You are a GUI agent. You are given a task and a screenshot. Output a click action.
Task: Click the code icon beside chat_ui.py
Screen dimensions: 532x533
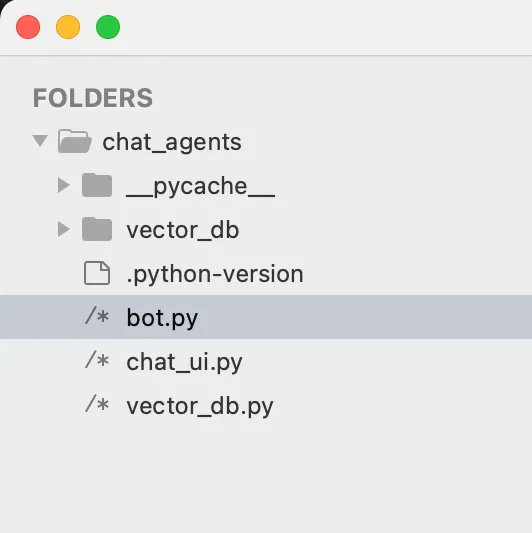pyautogui.click(x=97, y=360)
